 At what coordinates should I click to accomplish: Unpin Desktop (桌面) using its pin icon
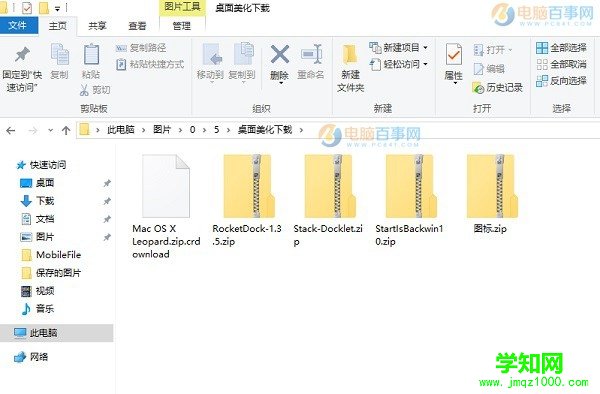[x=107, y=183]
